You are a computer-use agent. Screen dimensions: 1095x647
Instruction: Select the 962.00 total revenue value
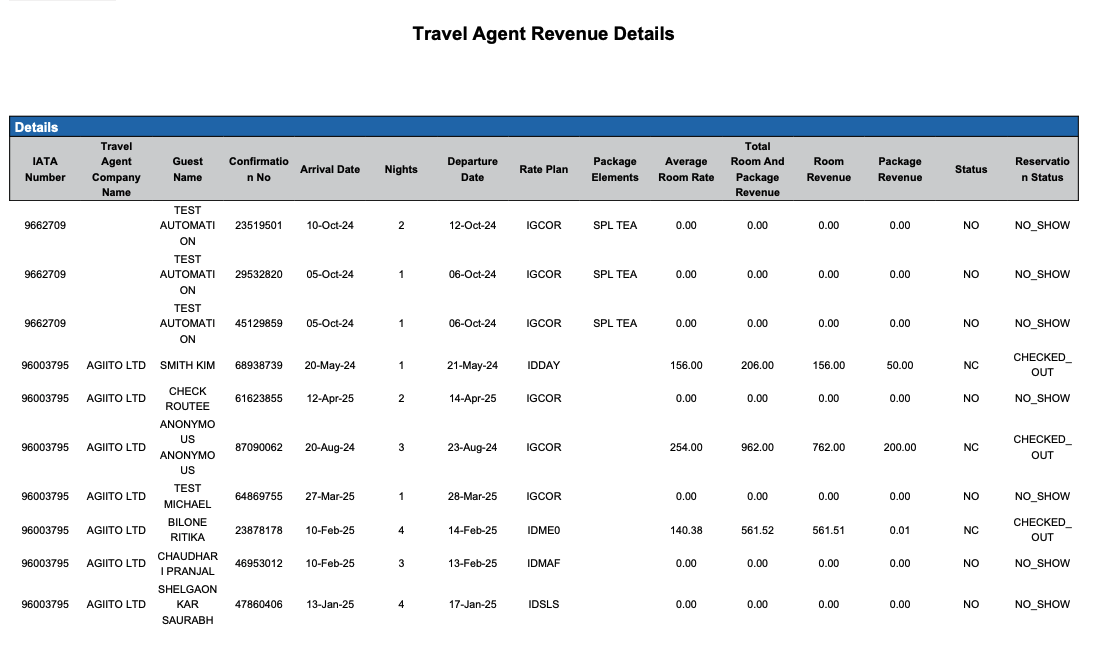coord(757,447)
